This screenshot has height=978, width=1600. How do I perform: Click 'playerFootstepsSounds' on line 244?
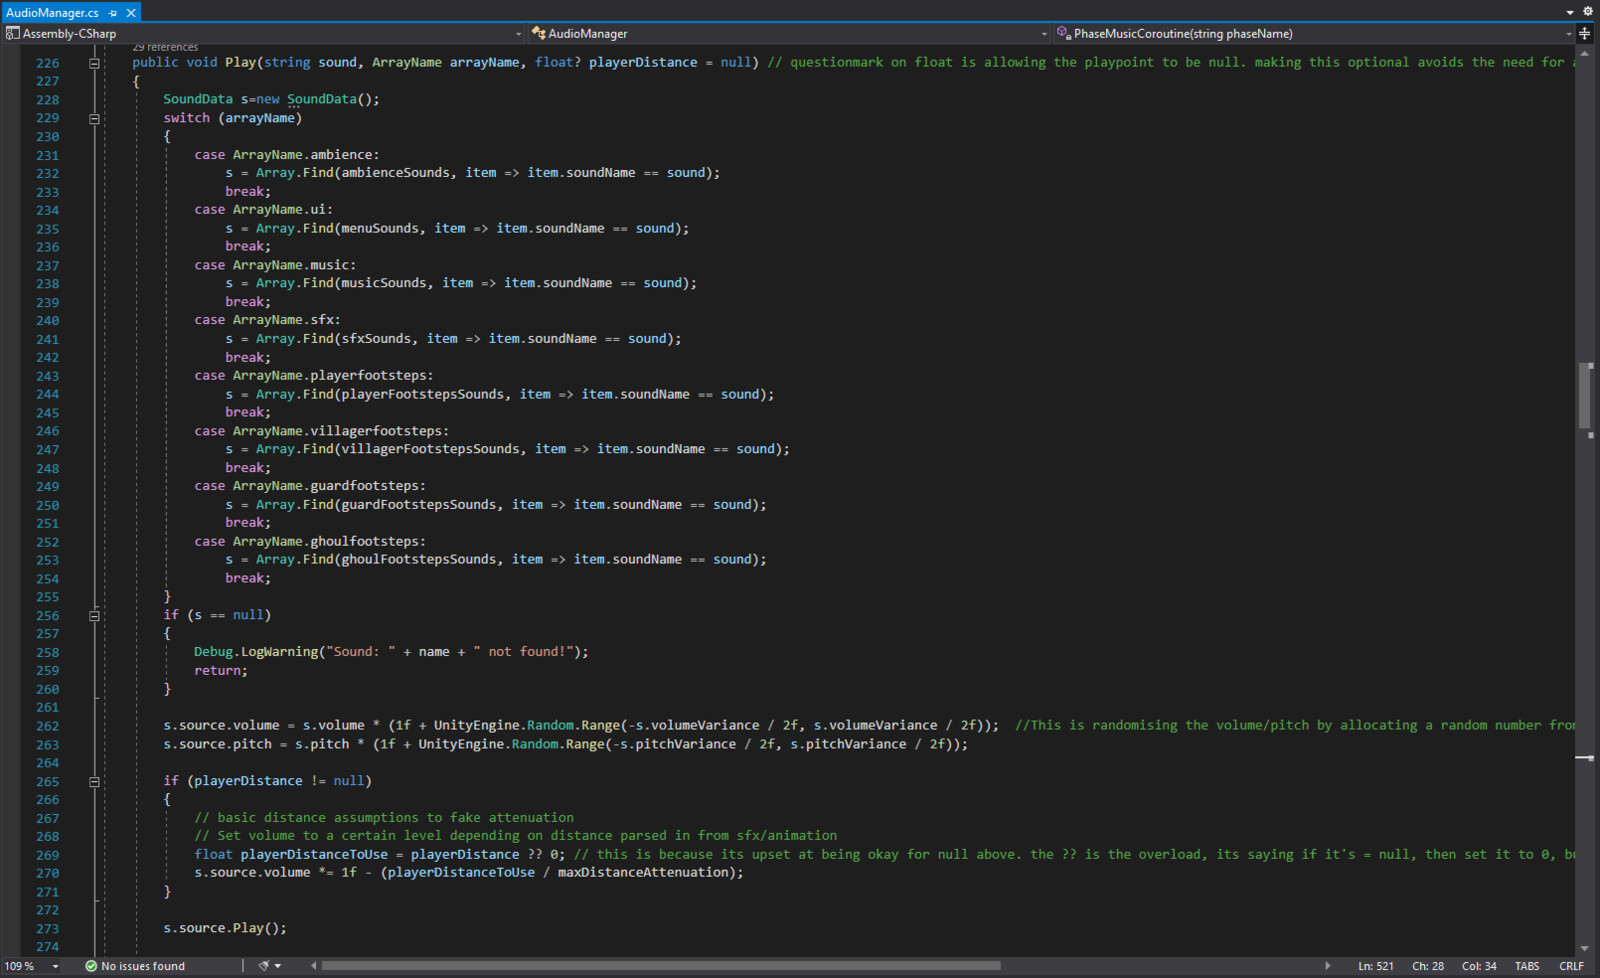tap(423, 395)
